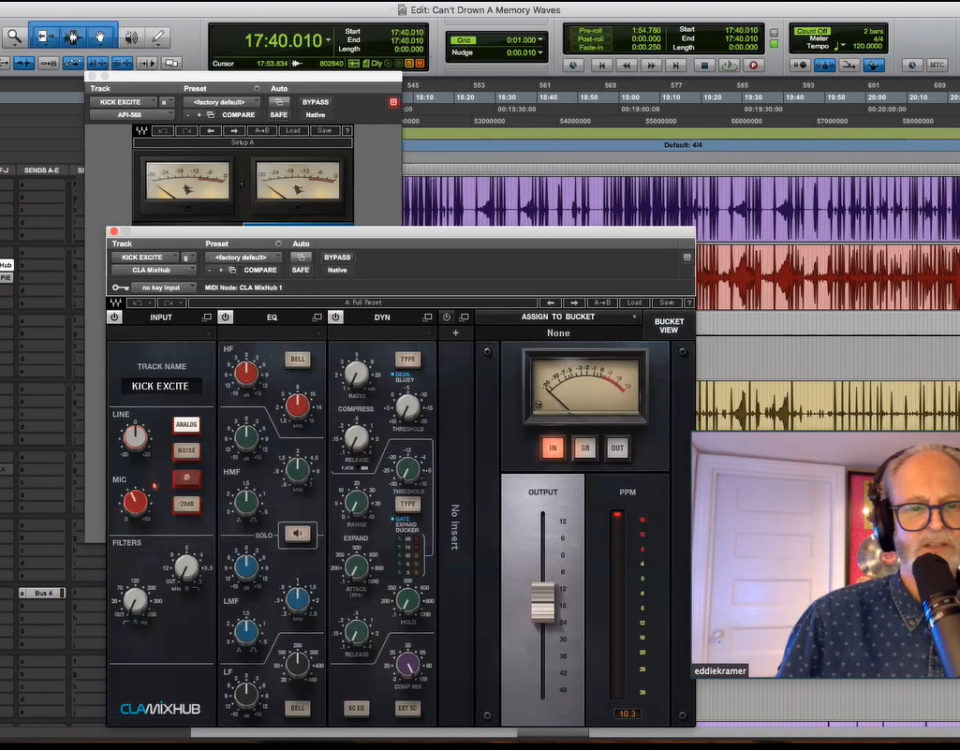Go to end transport button
The image size is (960, 750).
click(x=676, y=65)
